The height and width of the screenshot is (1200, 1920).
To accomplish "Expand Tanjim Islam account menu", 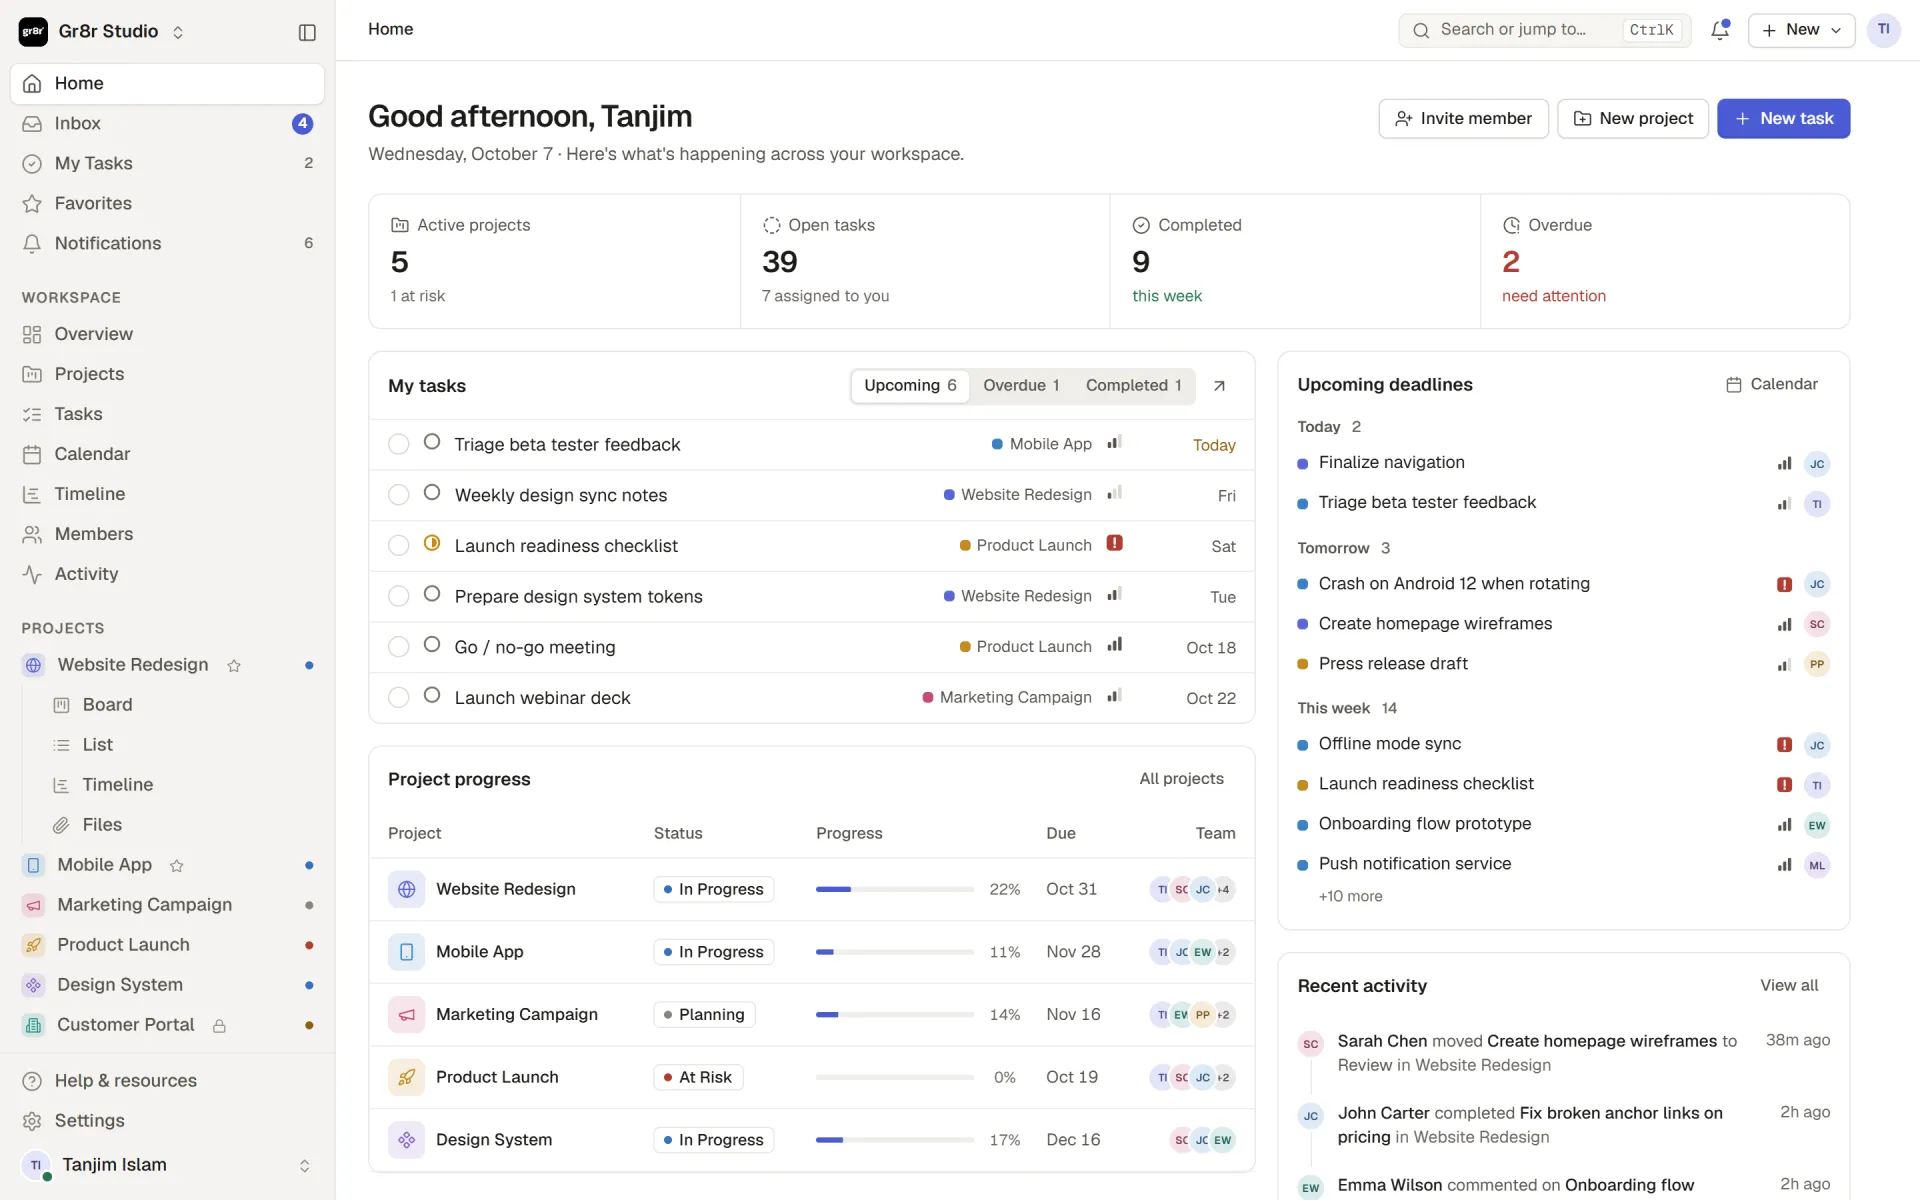I will click(167, 1165).
